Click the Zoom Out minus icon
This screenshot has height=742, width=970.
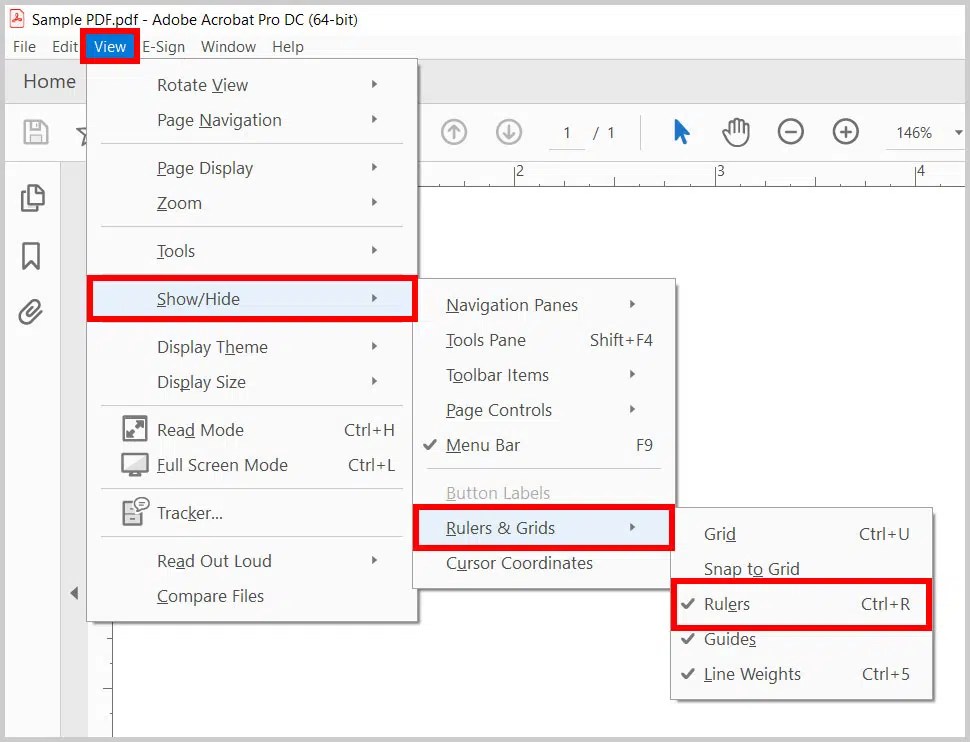(x=790, y=132)
